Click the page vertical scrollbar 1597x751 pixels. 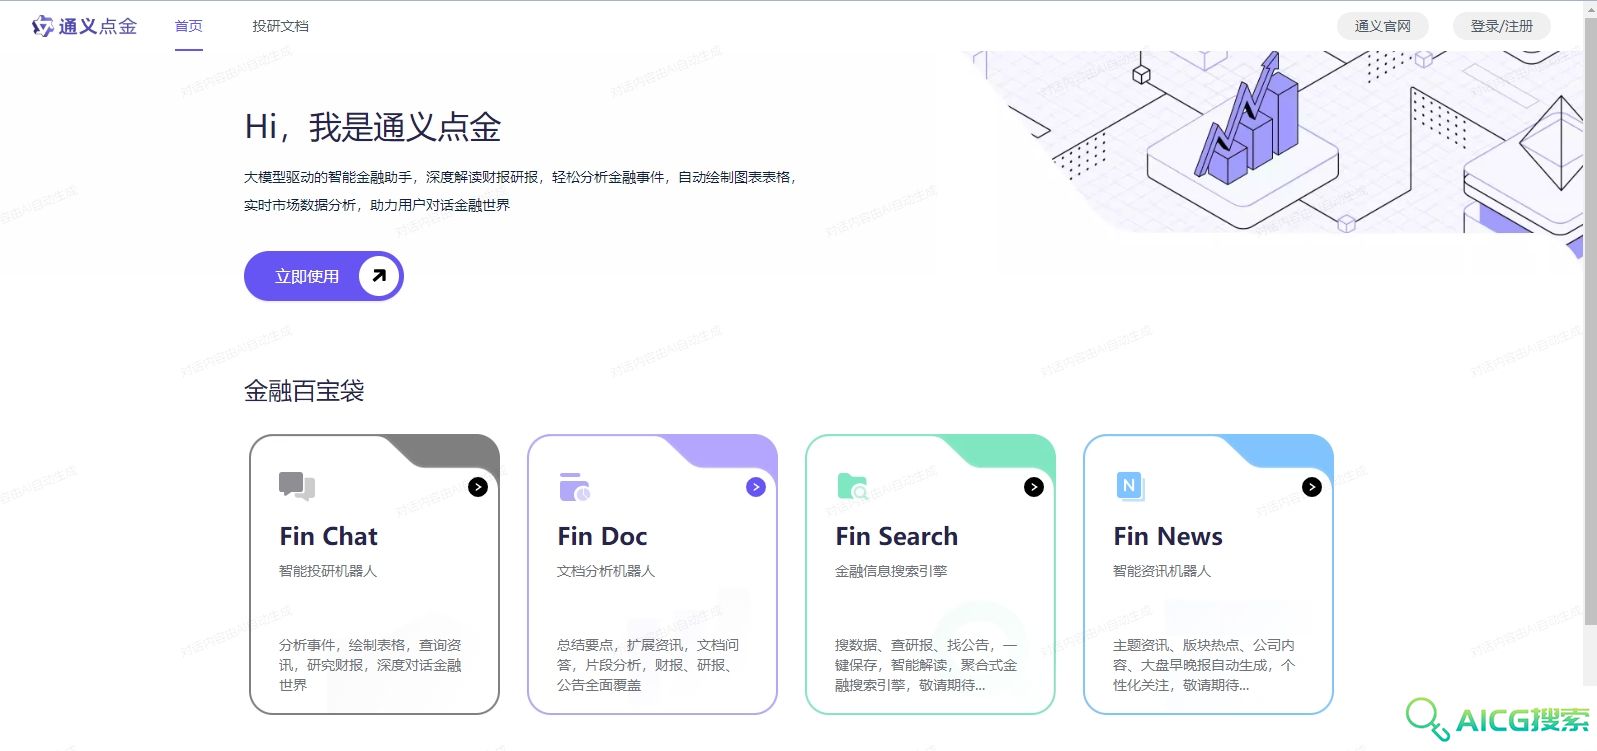click(x=1590, y=320)
